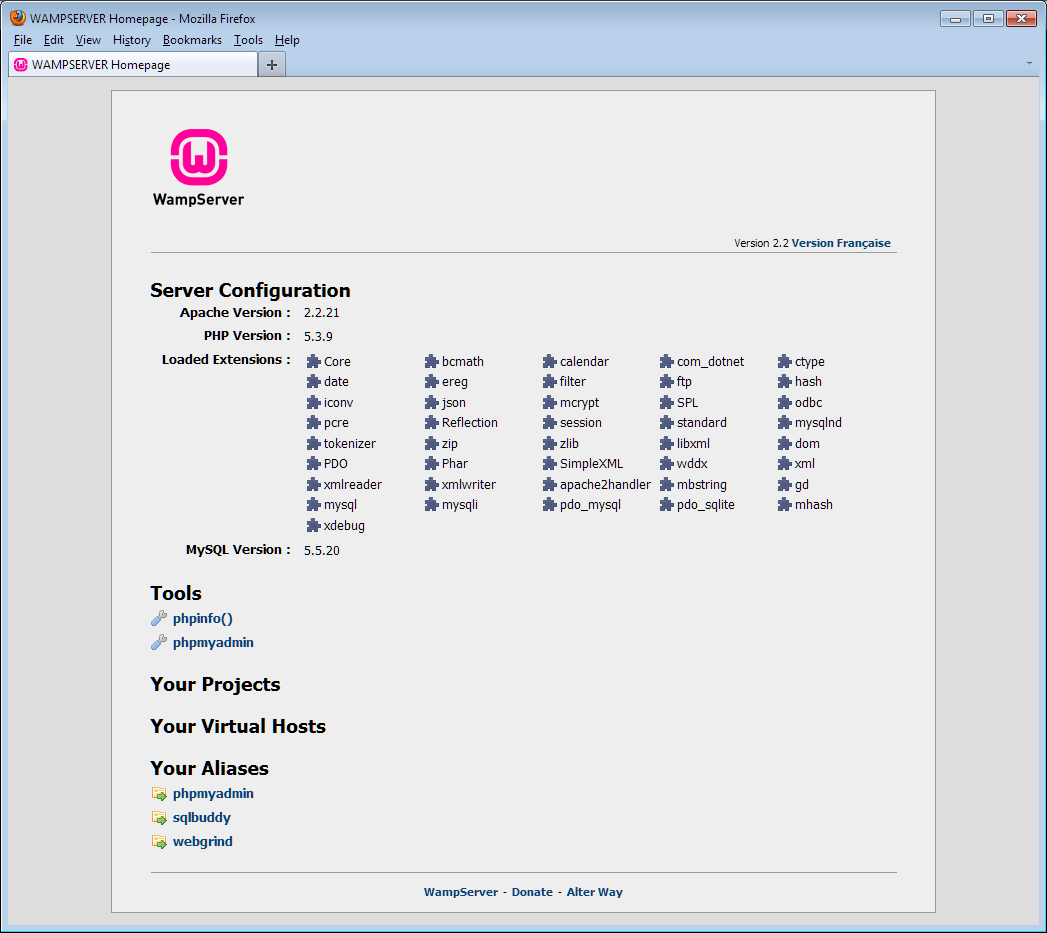Click the puzzle icon beside calendar
Screen dimensions: 1047x933
point(550,361)
